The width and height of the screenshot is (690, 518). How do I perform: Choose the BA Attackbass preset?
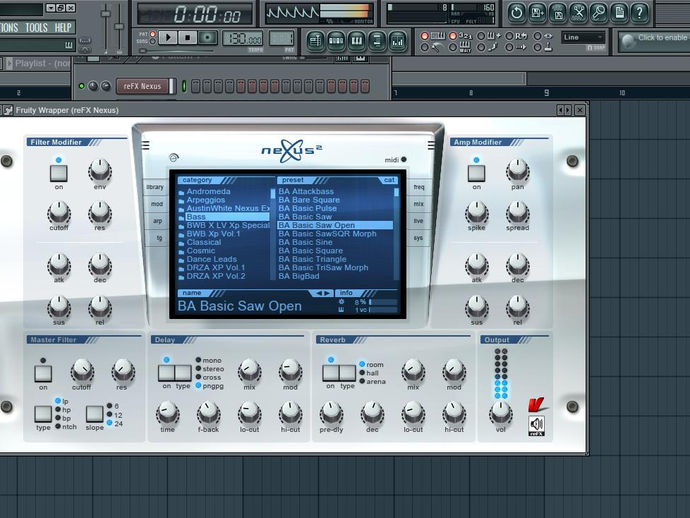[x=306, y=191]
